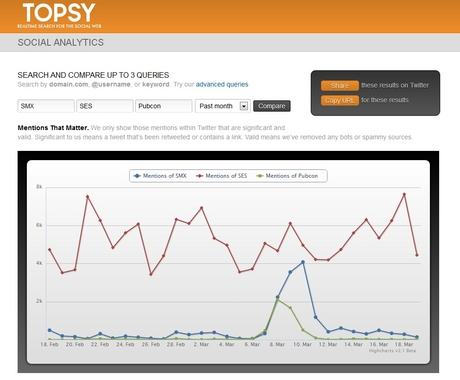460x380 pixels.
Task: Click the '12. Mar' x-axis label
Action: pyautogui.click(x=328, y=344)
